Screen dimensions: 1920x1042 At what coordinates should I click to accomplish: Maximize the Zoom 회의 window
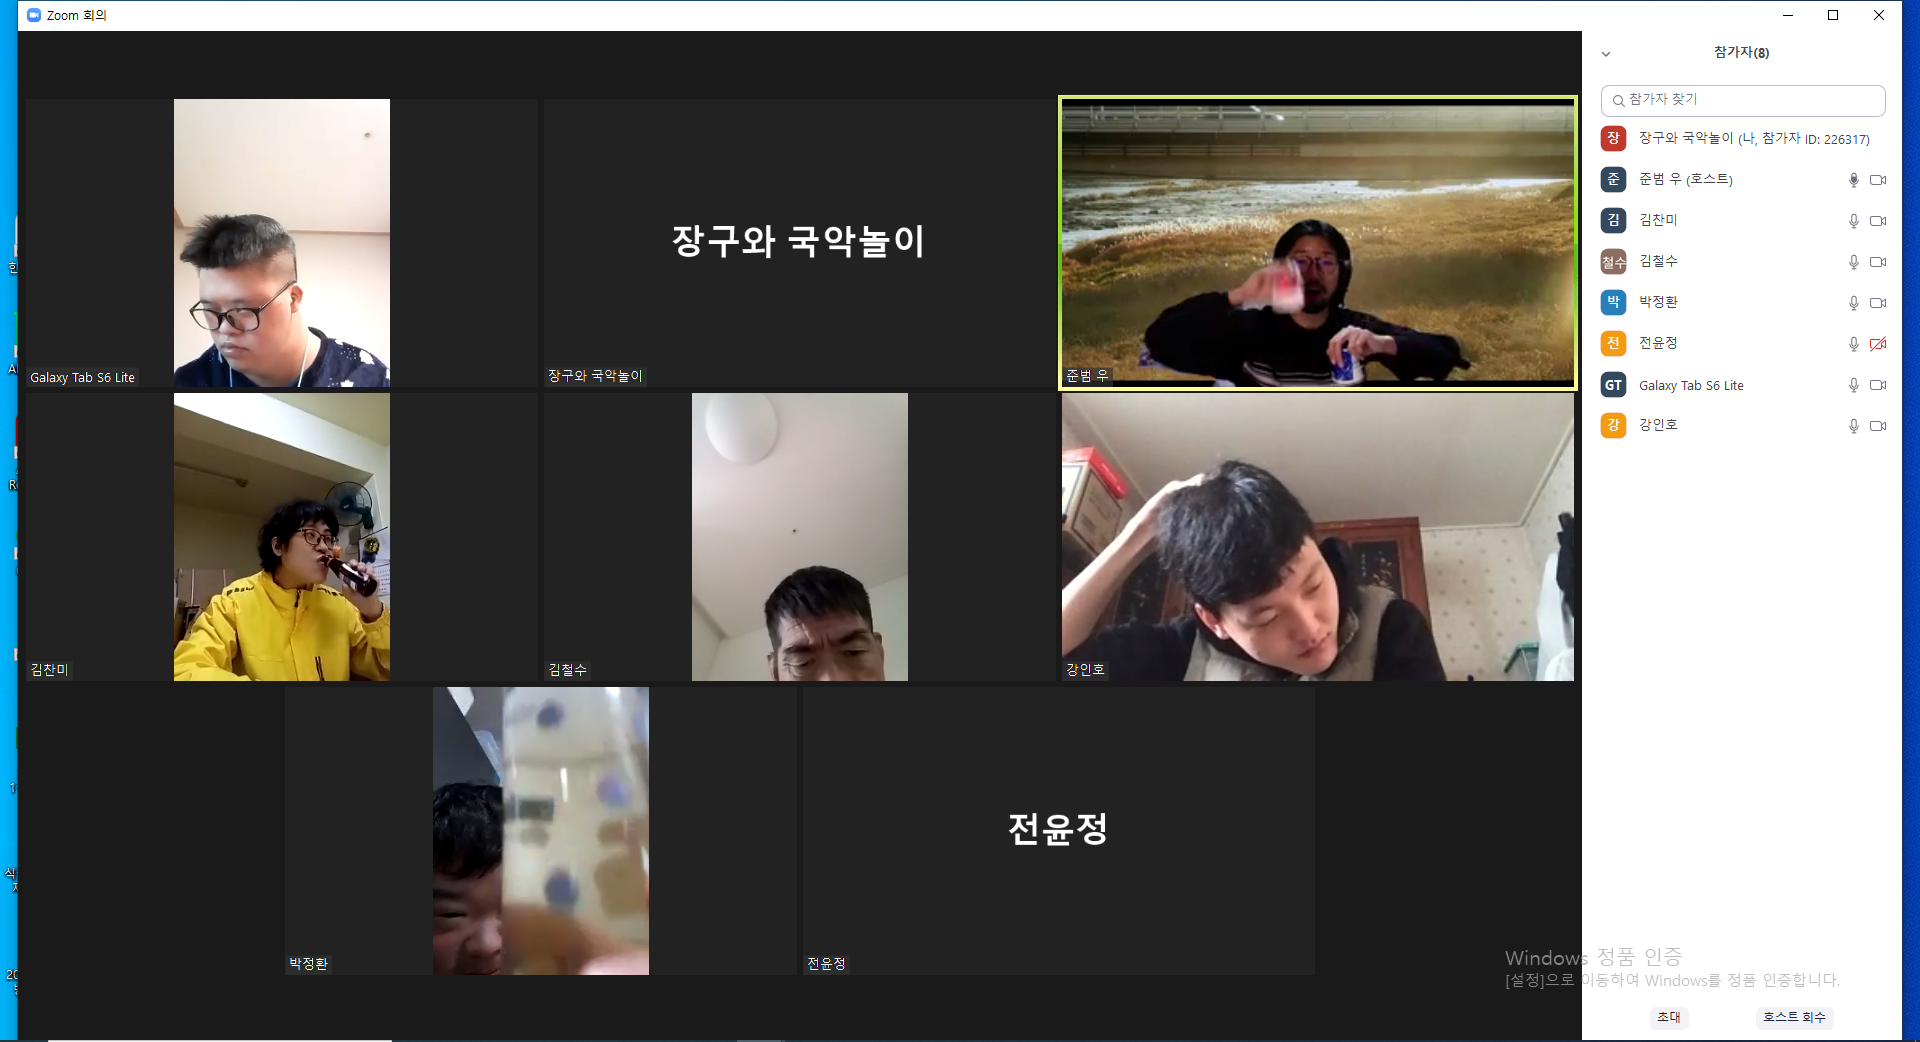[1833, 15]
